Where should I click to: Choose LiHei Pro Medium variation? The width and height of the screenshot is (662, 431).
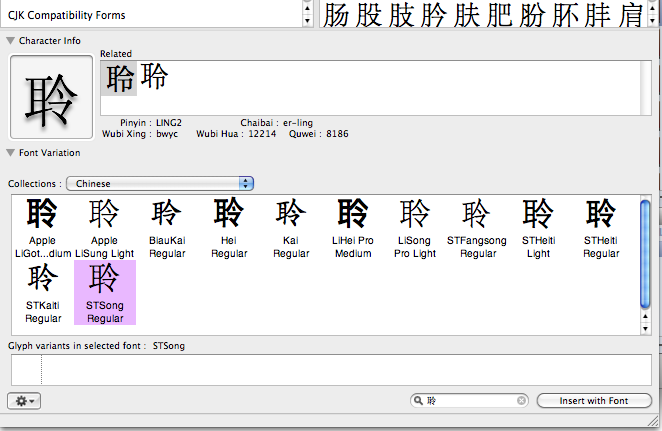click(352, 228)
